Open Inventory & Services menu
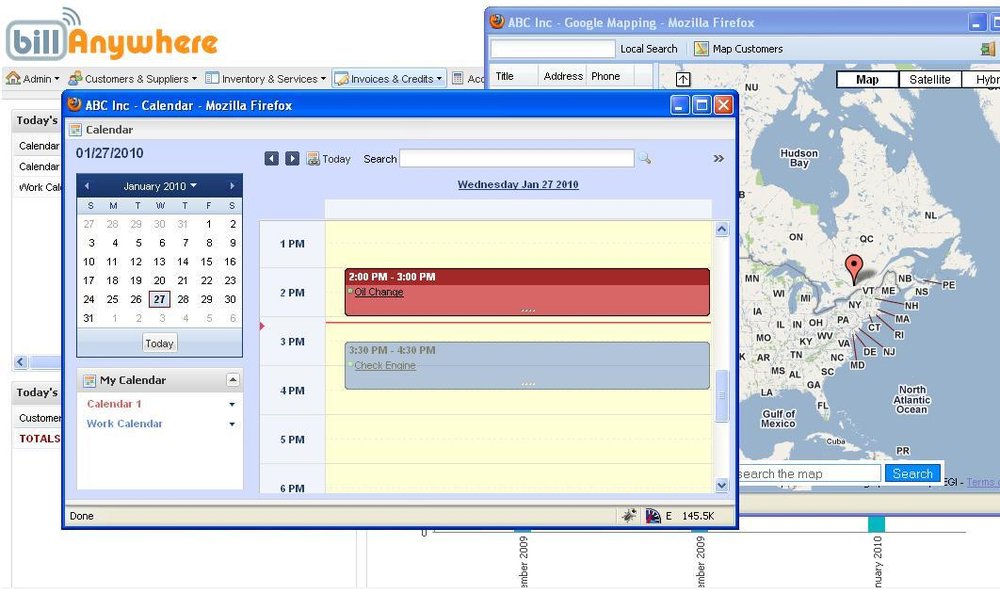 265,78
